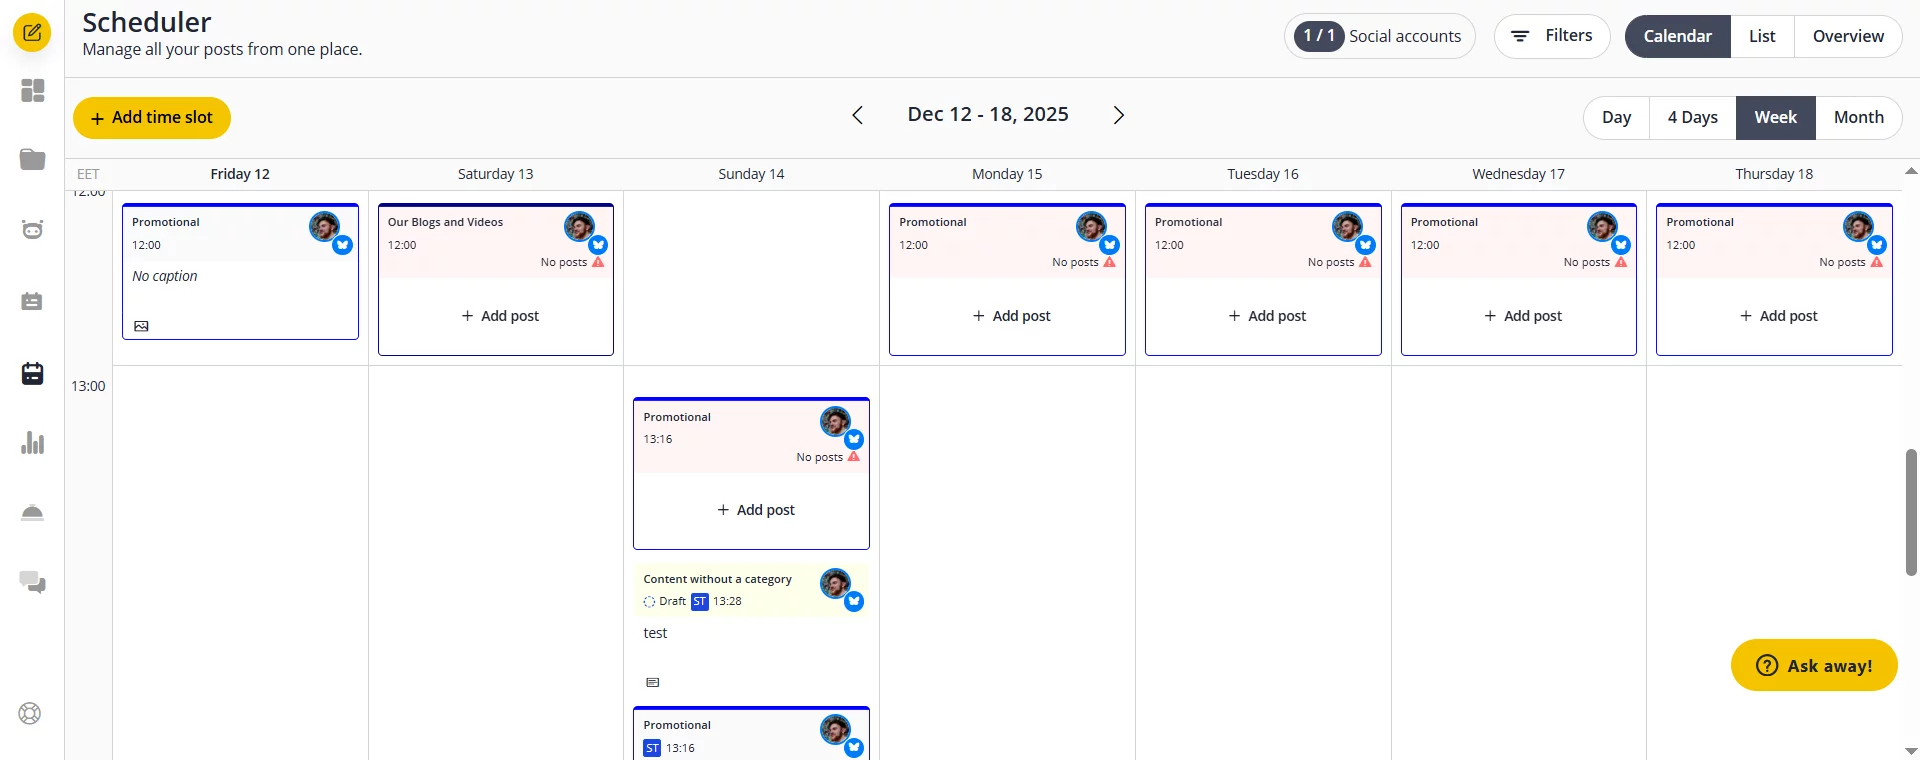Click the Draft status label
The width and height of the screenshot is (1920, 760).
pyautogui.click(x=672, y=602)
